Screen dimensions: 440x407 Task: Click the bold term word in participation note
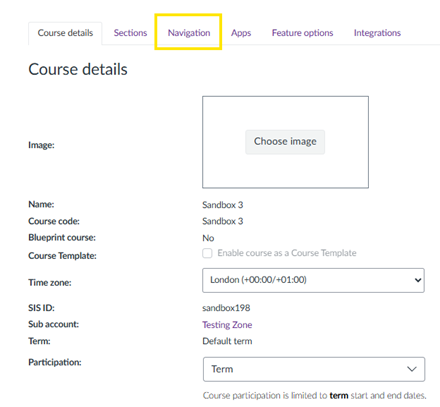pyautogui.click(x=339, y=396)
